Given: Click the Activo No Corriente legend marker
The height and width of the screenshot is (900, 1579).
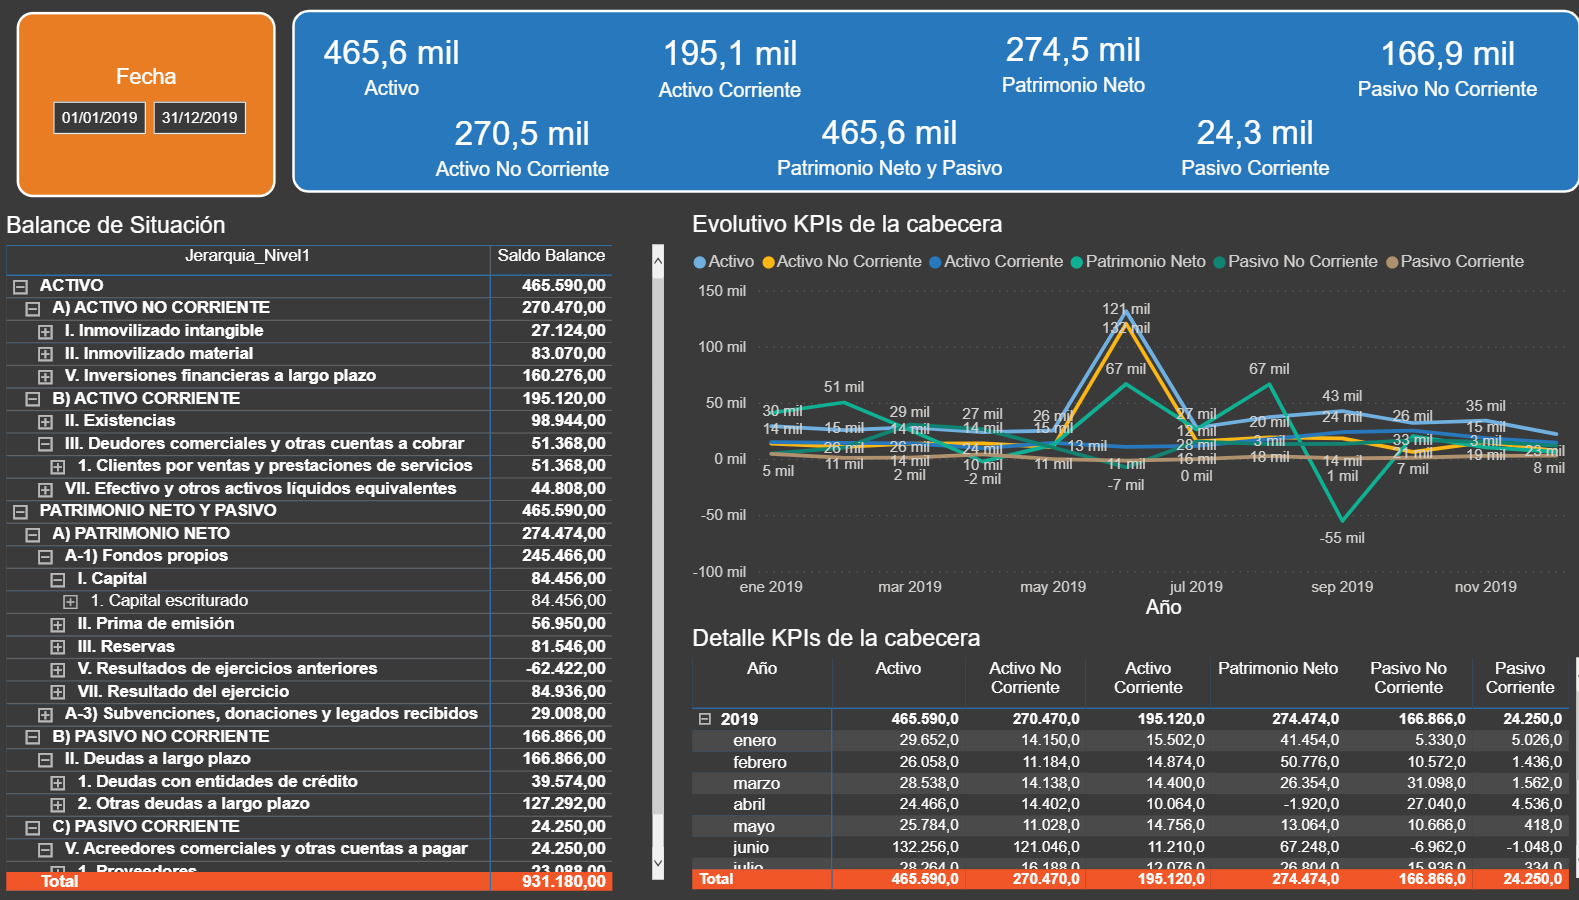Looking at the screenshot, I should pyautogui.click(x=769, y=262).
